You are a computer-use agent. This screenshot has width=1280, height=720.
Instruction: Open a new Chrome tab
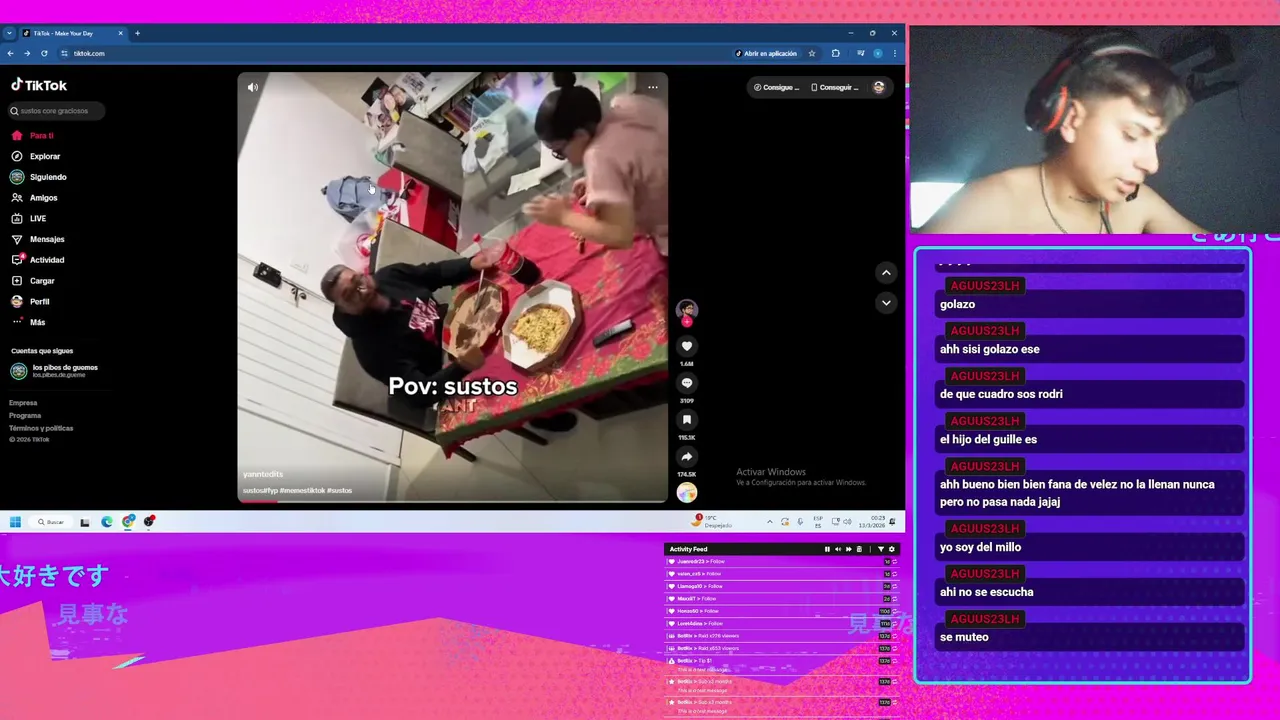coord(137,33)
